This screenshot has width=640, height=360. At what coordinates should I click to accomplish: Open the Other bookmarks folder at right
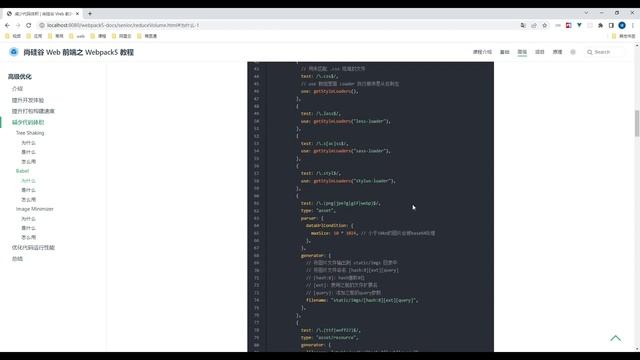point(623,36)
